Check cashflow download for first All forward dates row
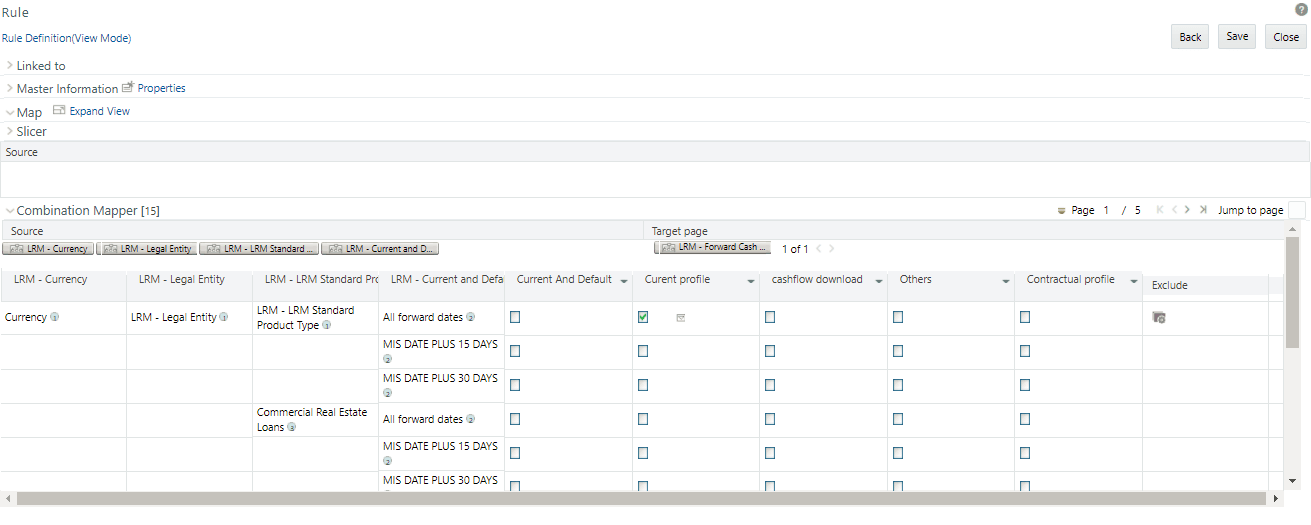 coord(770,317)
